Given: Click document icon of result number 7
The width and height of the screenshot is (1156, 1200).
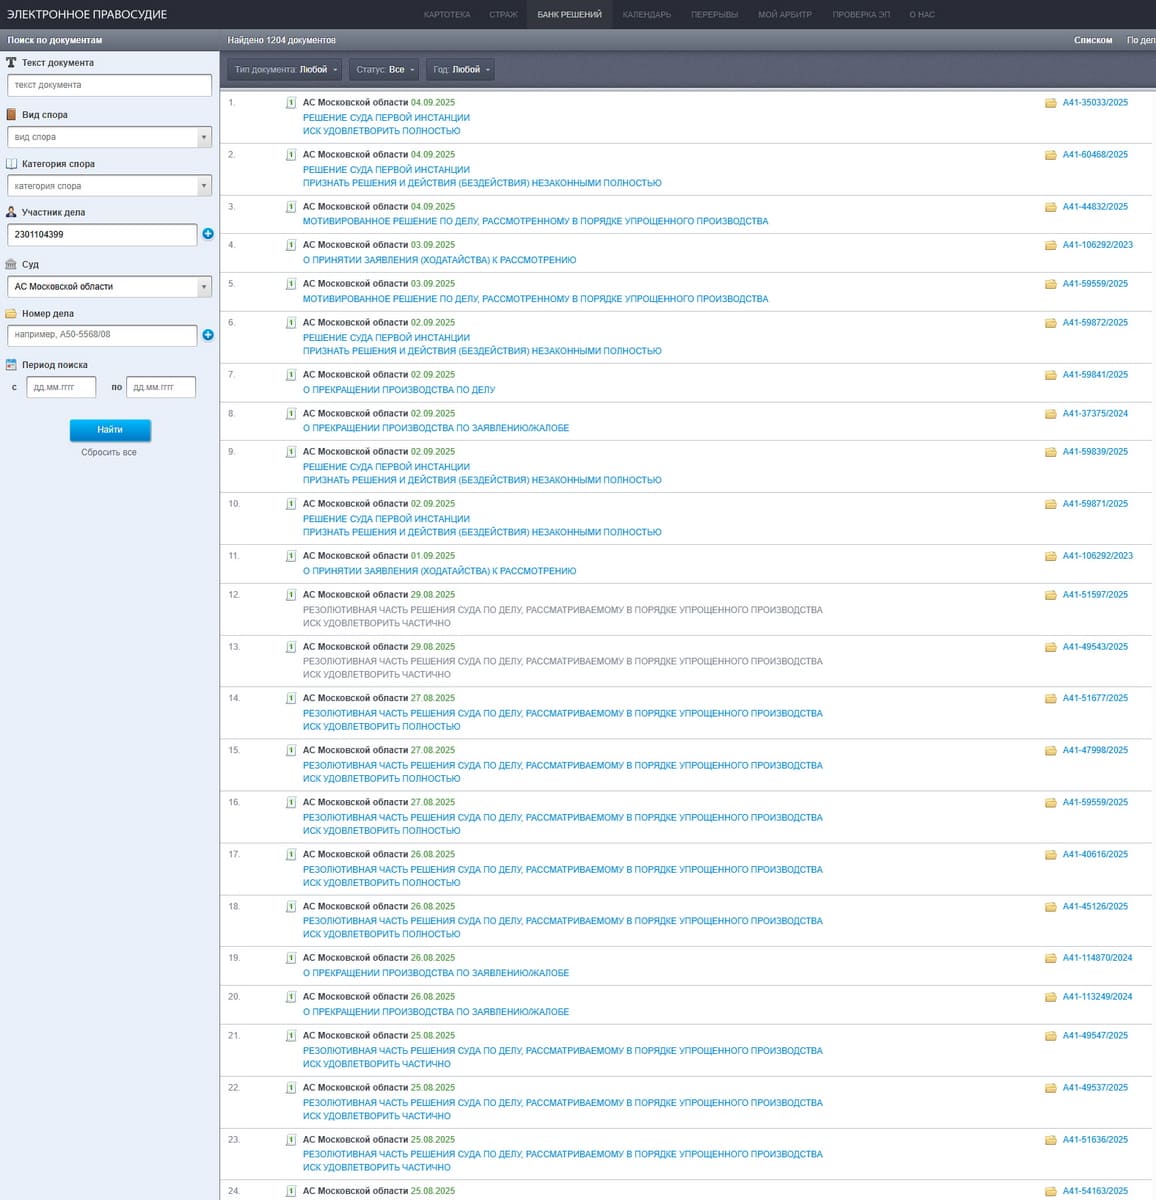Looking at the screenshot, I should click(x=291, y=375).
